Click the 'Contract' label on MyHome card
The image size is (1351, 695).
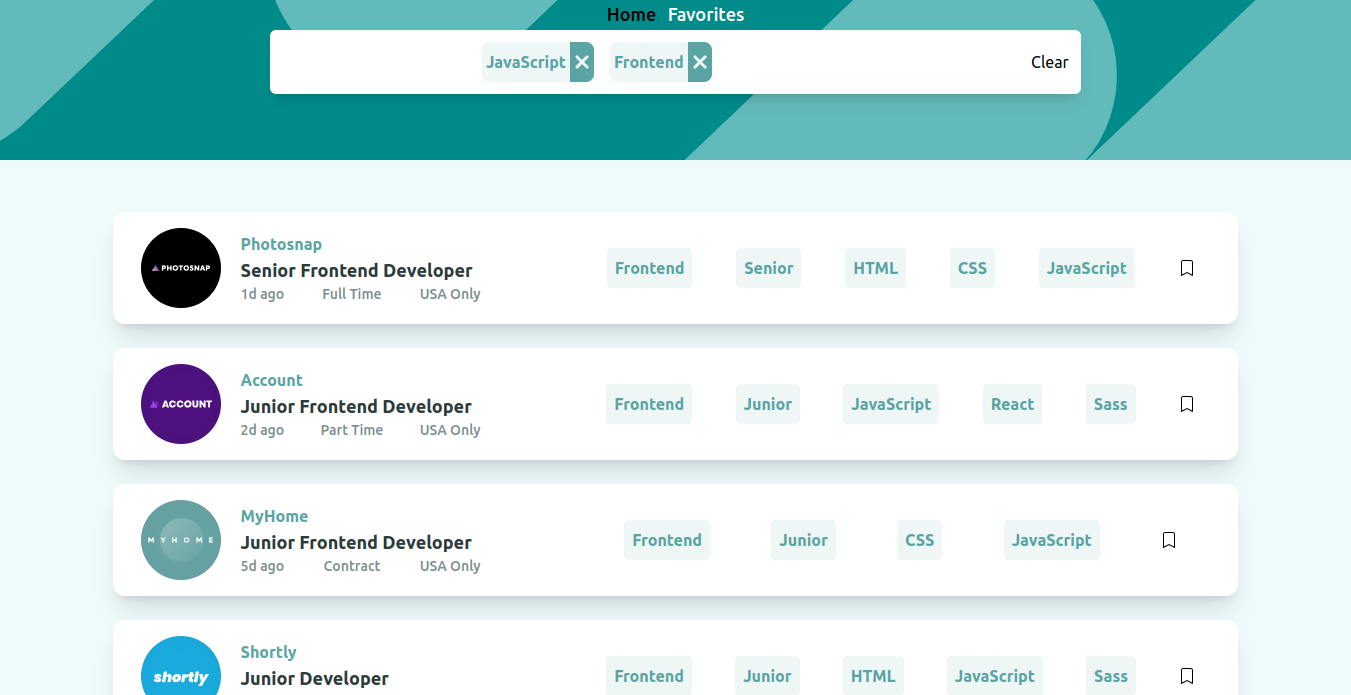click(x=352, y=566)
